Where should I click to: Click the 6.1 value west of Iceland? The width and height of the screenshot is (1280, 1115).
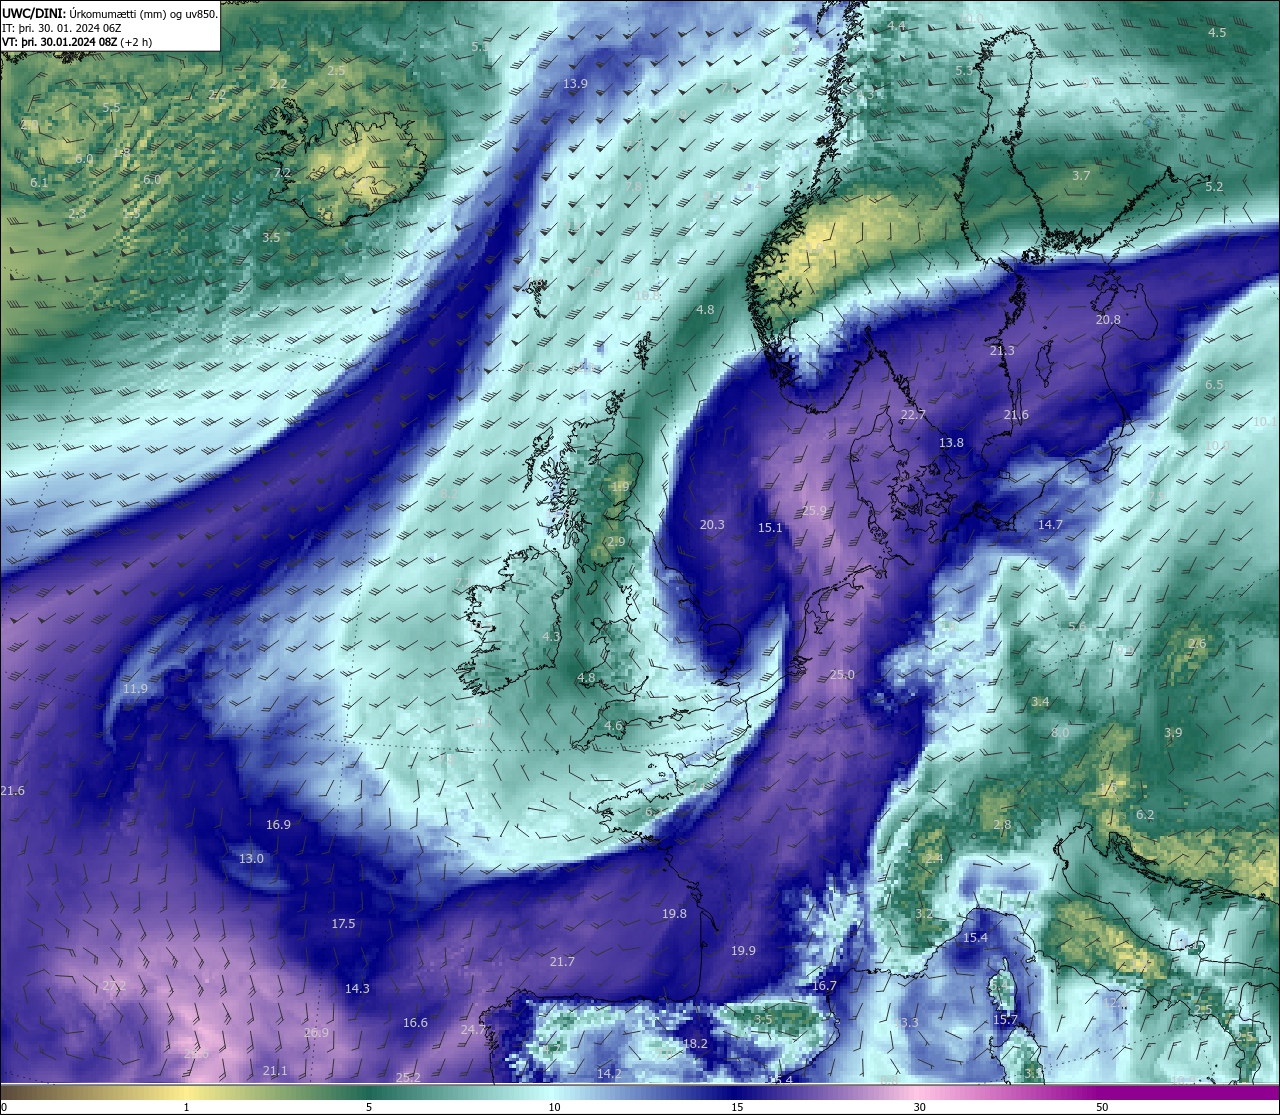[39, 183]
